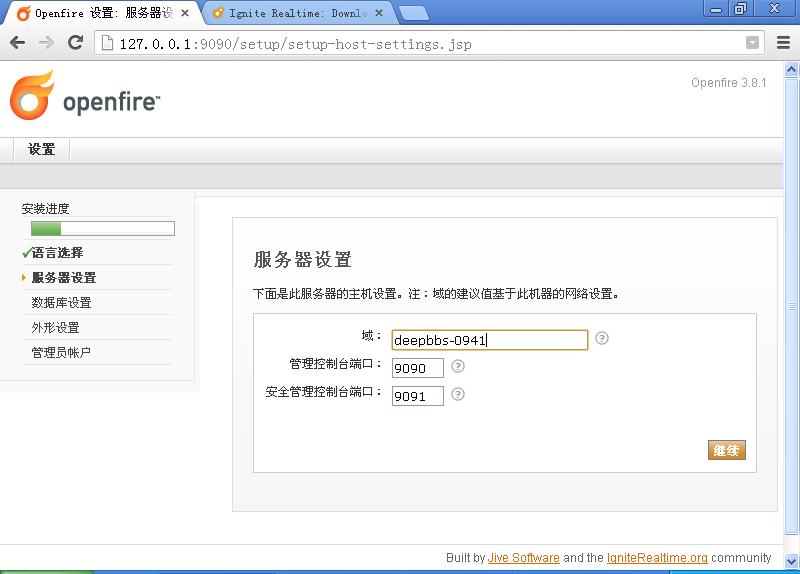
Task: Click help icon next to 域 field
Action: pyautogui.click(x=602, y=338)
